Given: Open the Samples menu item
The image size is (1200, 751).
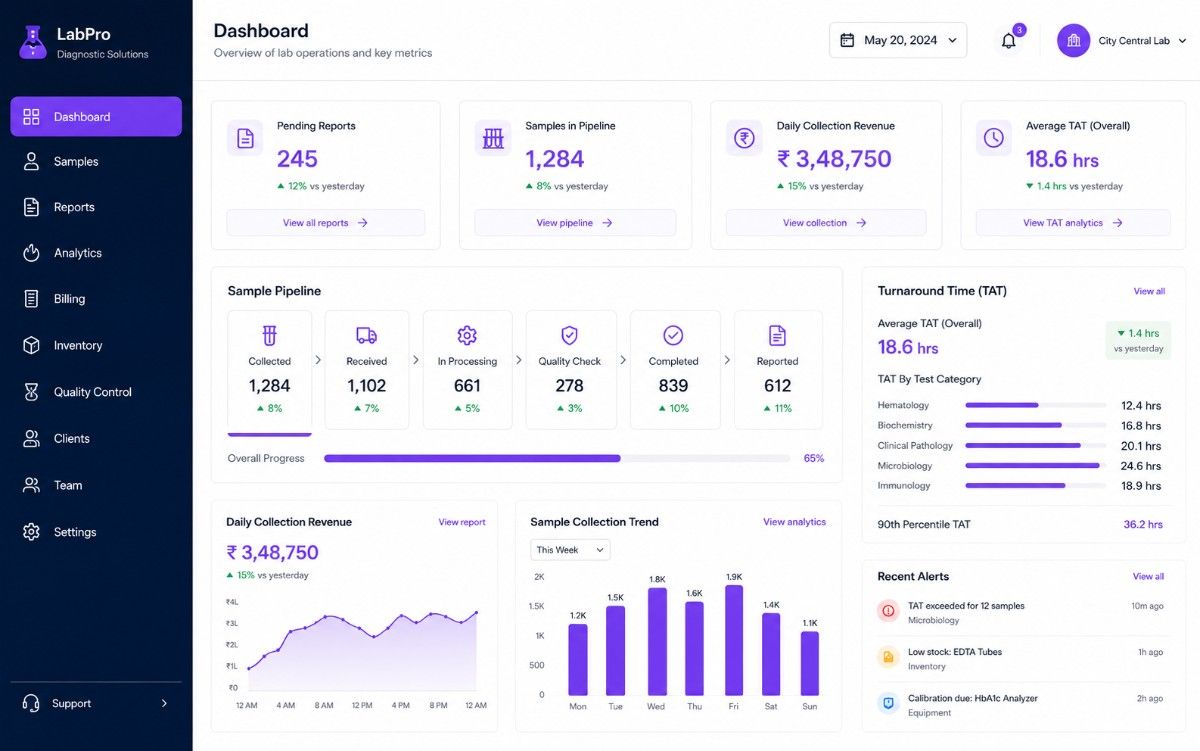Looking at the screenshot, I should click(x=96, y=161).
